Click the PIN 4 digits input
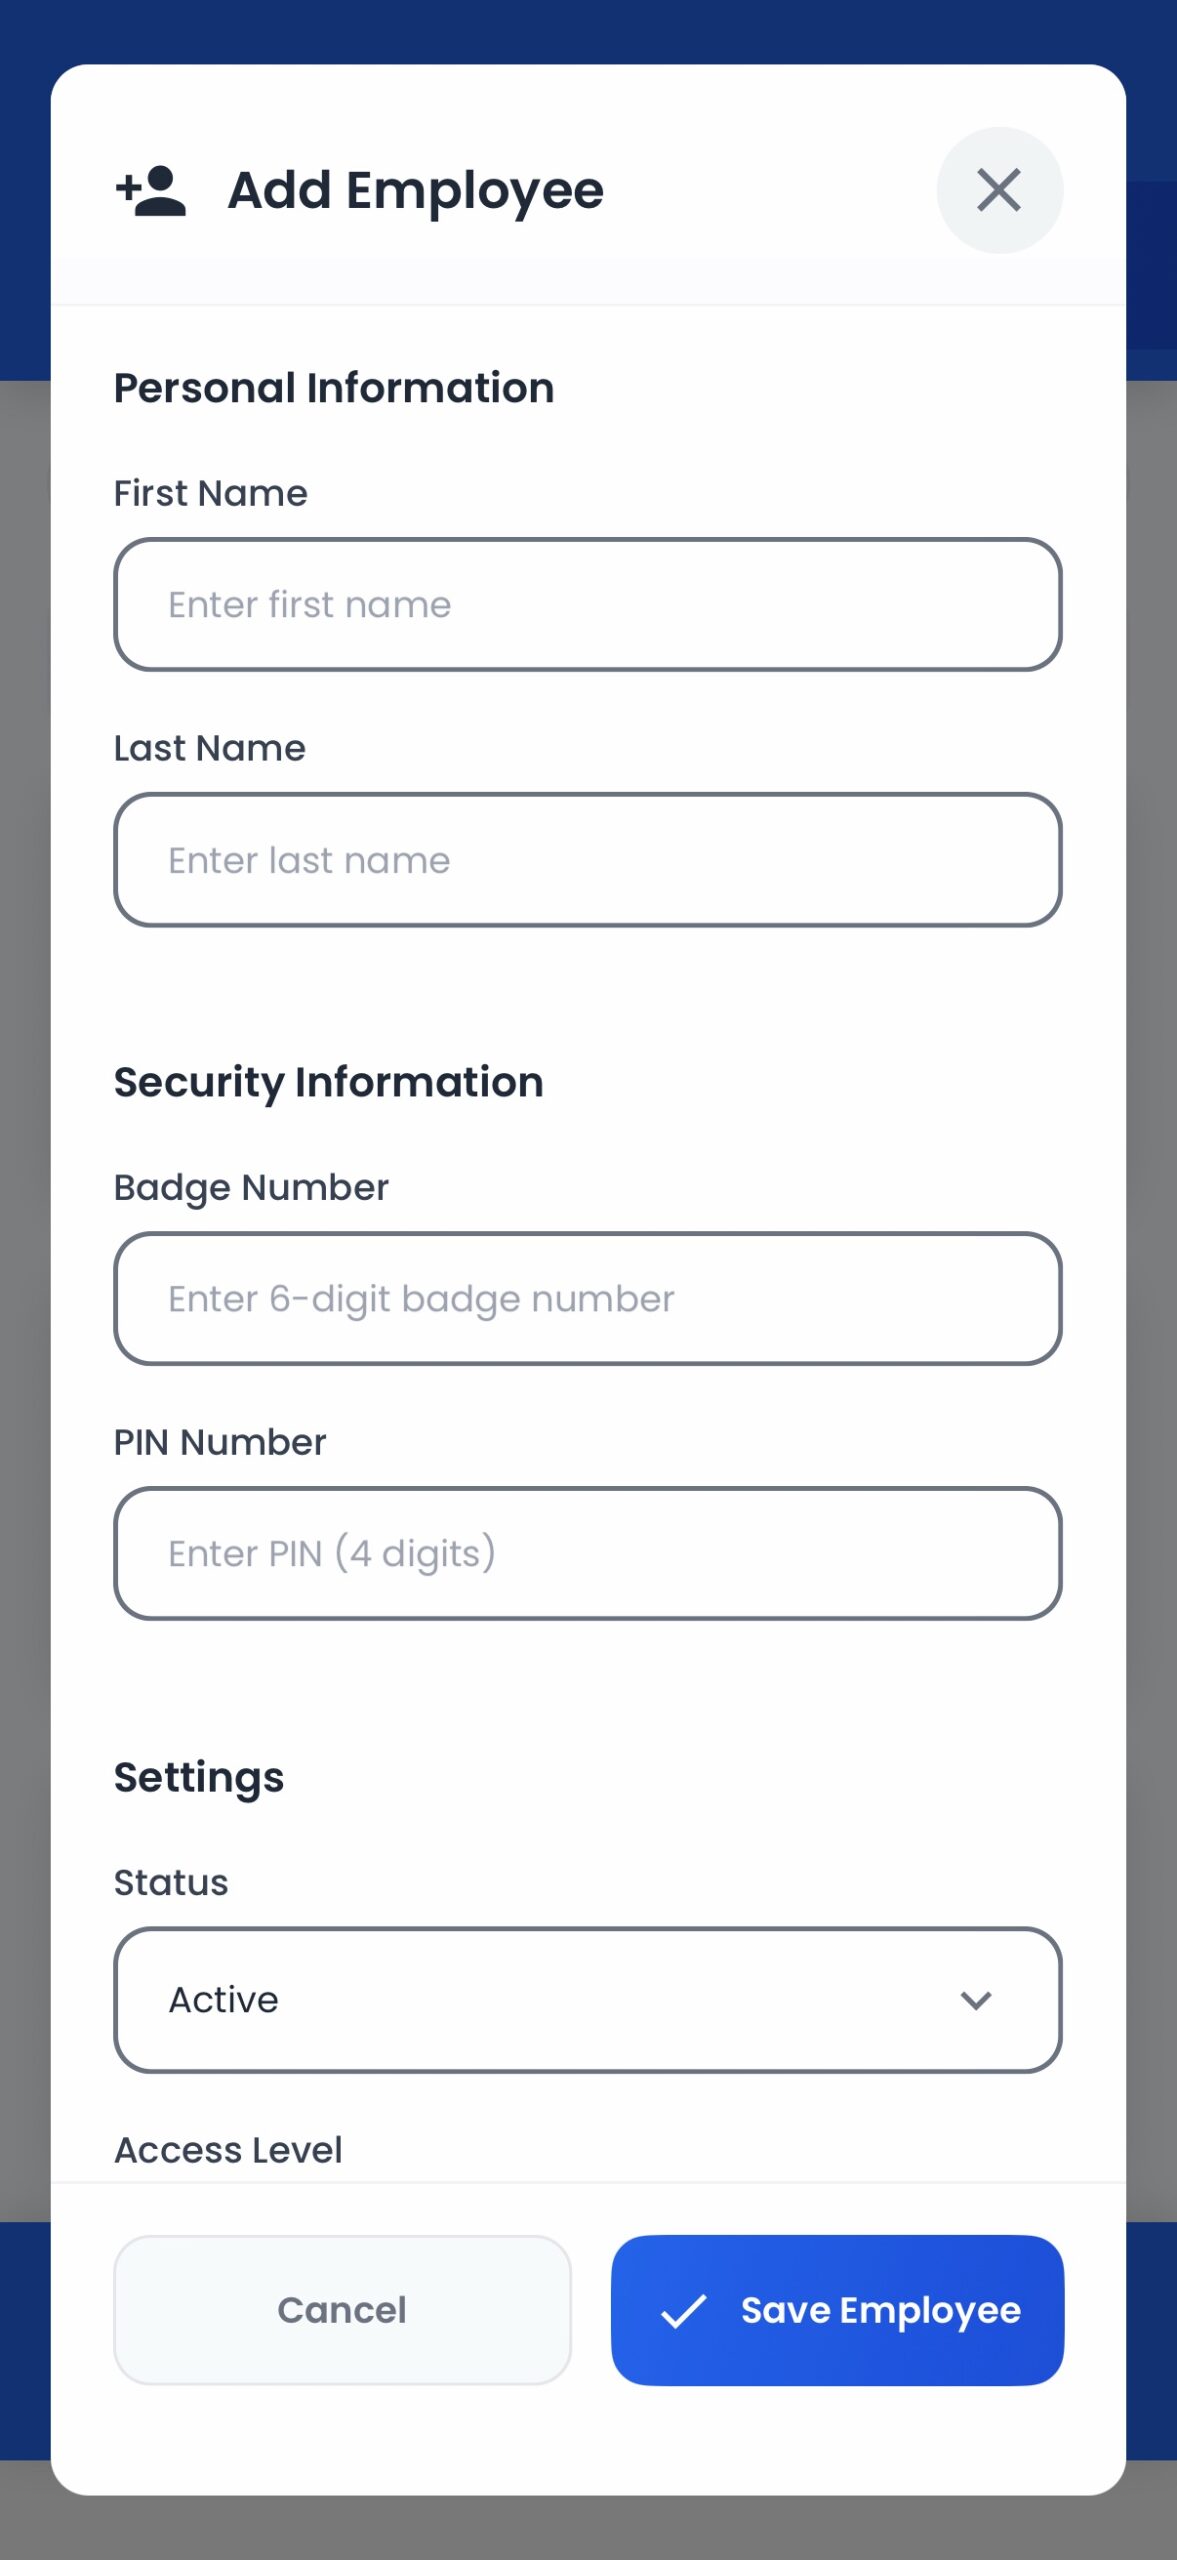Viewport: 1177px width, 2560px height. coord(588,1554)
